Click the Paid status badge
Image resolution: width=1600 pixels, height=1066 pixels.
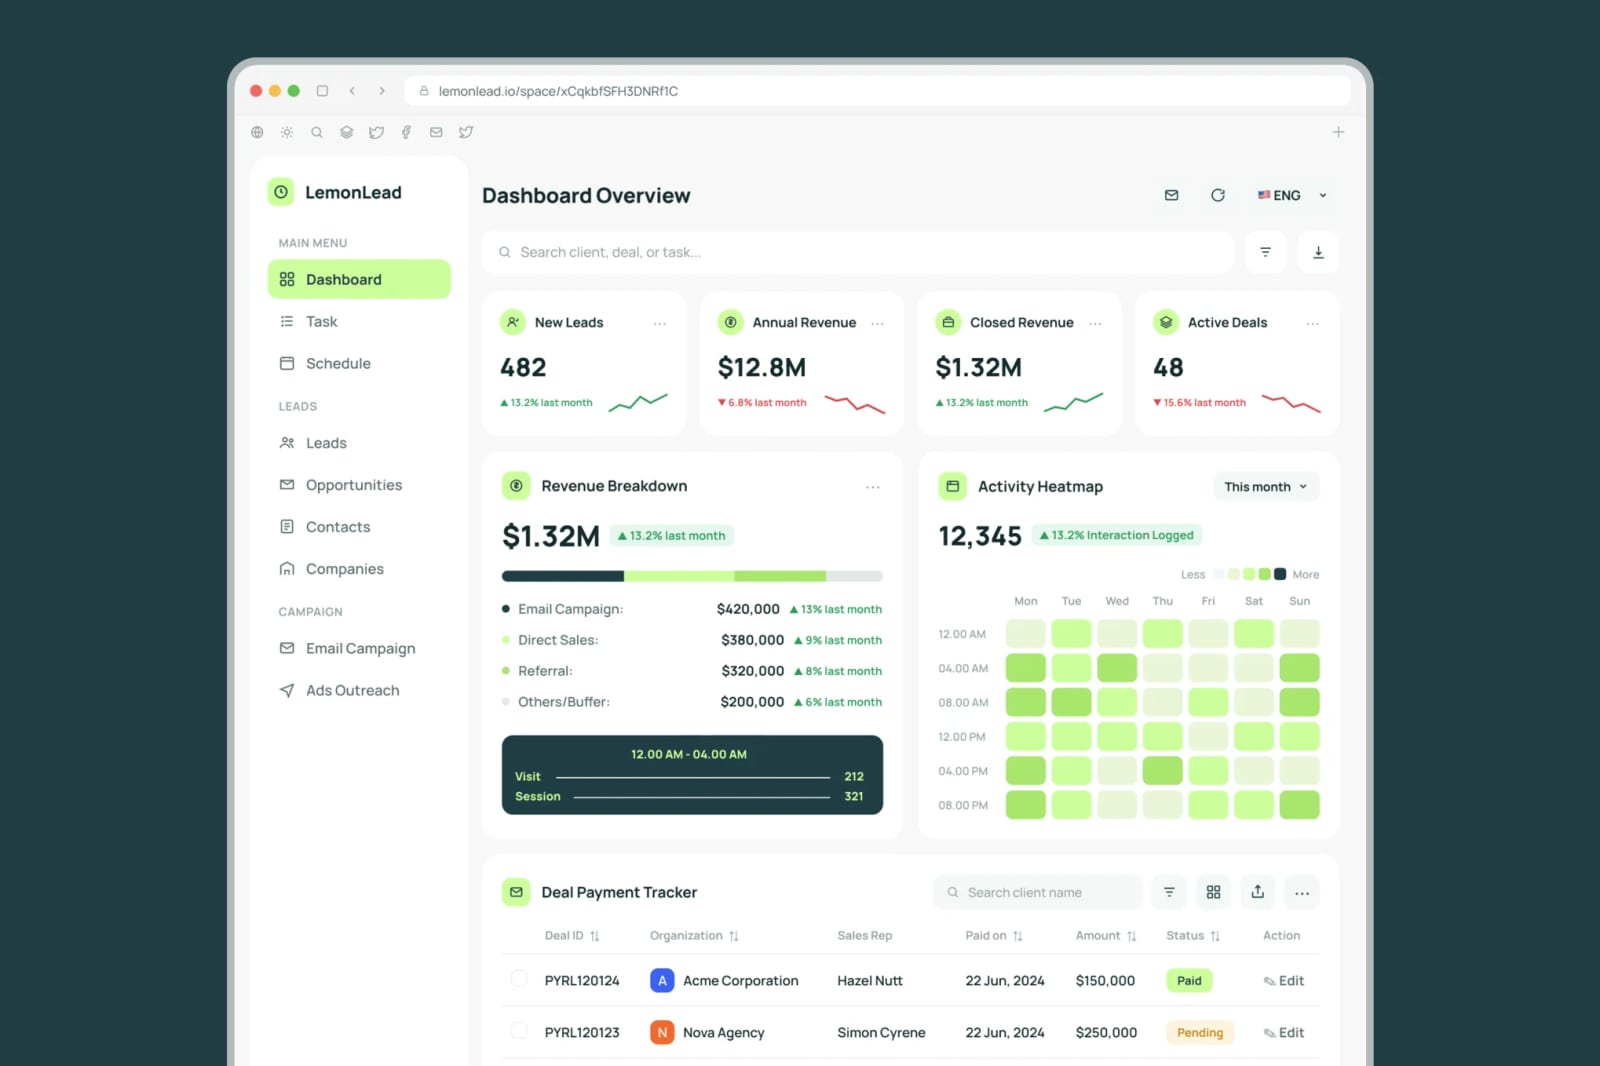[1189, 981]
